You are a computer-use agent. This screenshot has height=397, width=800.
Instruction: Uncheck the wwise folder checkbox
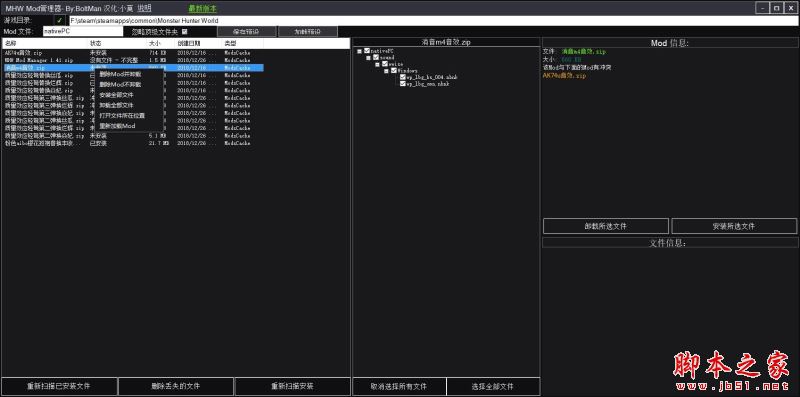point(385,64)
